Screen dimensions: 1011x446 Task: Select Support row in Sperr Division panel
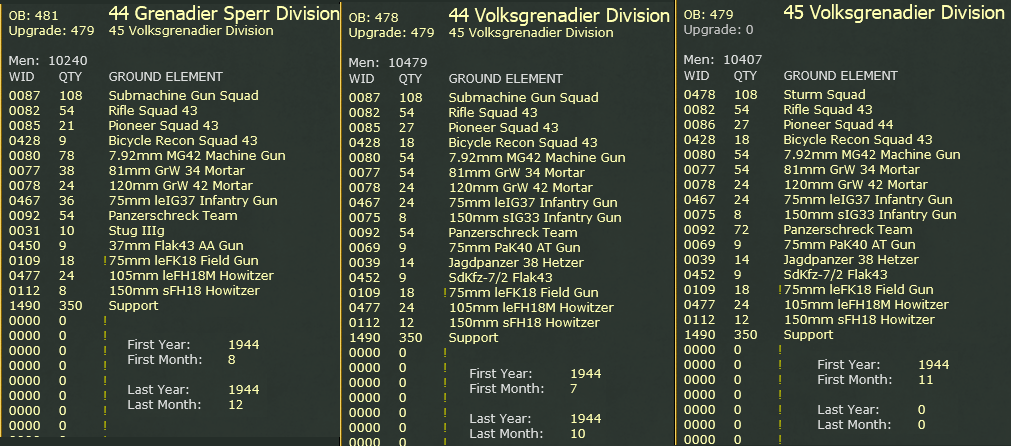(x=133, y=305)
